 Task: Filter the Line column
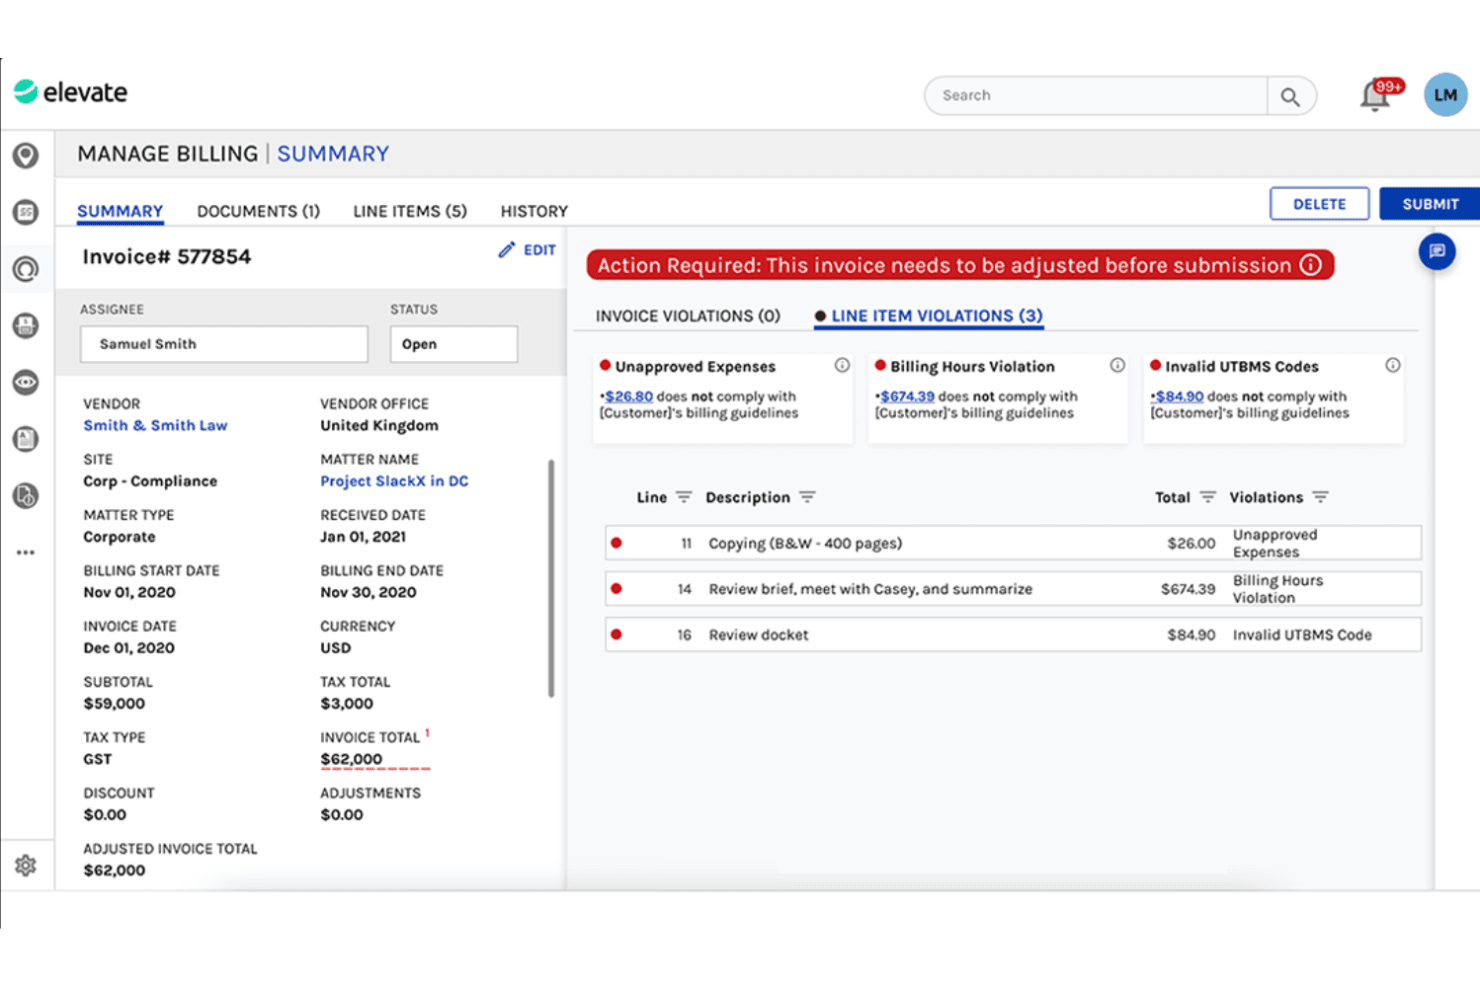pos(684,497)
